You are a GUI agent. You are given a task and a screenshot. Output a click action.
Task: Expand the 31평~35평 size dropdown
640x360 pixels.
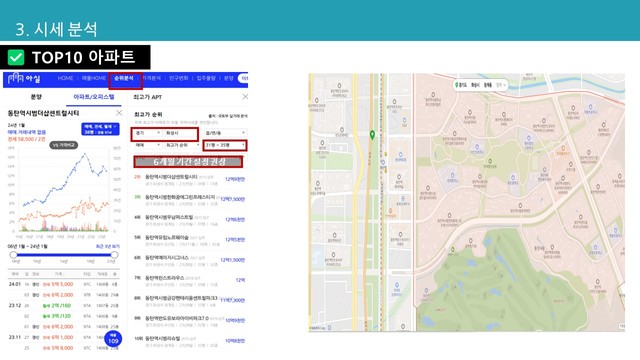225,145
